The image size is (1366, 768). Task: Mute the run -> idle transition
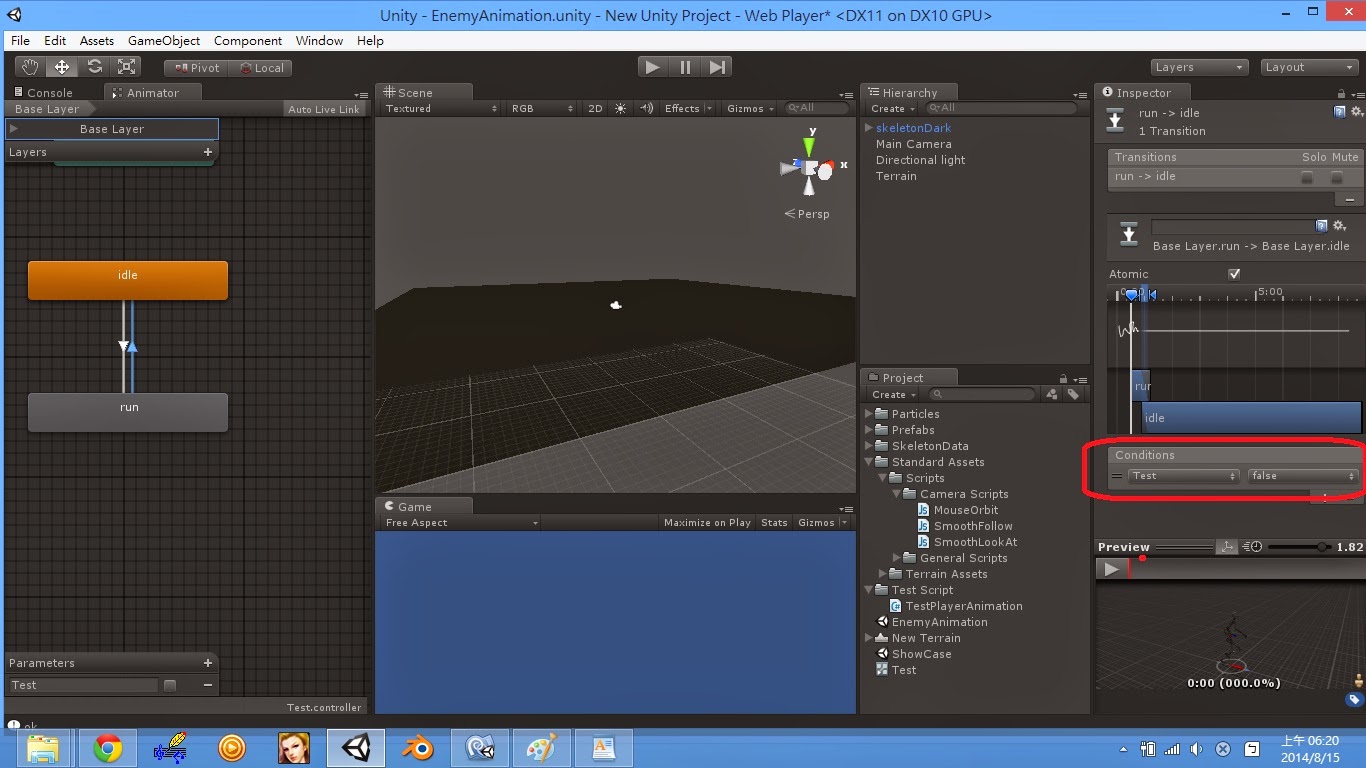coord(1336,176)
